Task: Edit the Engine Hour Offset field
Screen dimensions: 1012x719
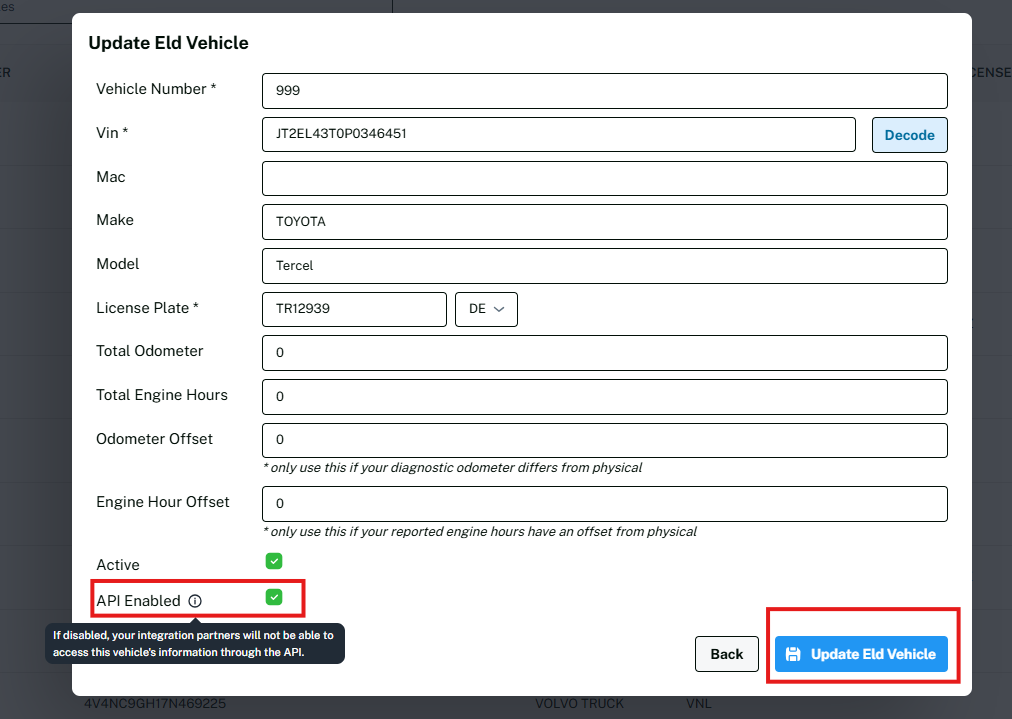Action: 604,504
